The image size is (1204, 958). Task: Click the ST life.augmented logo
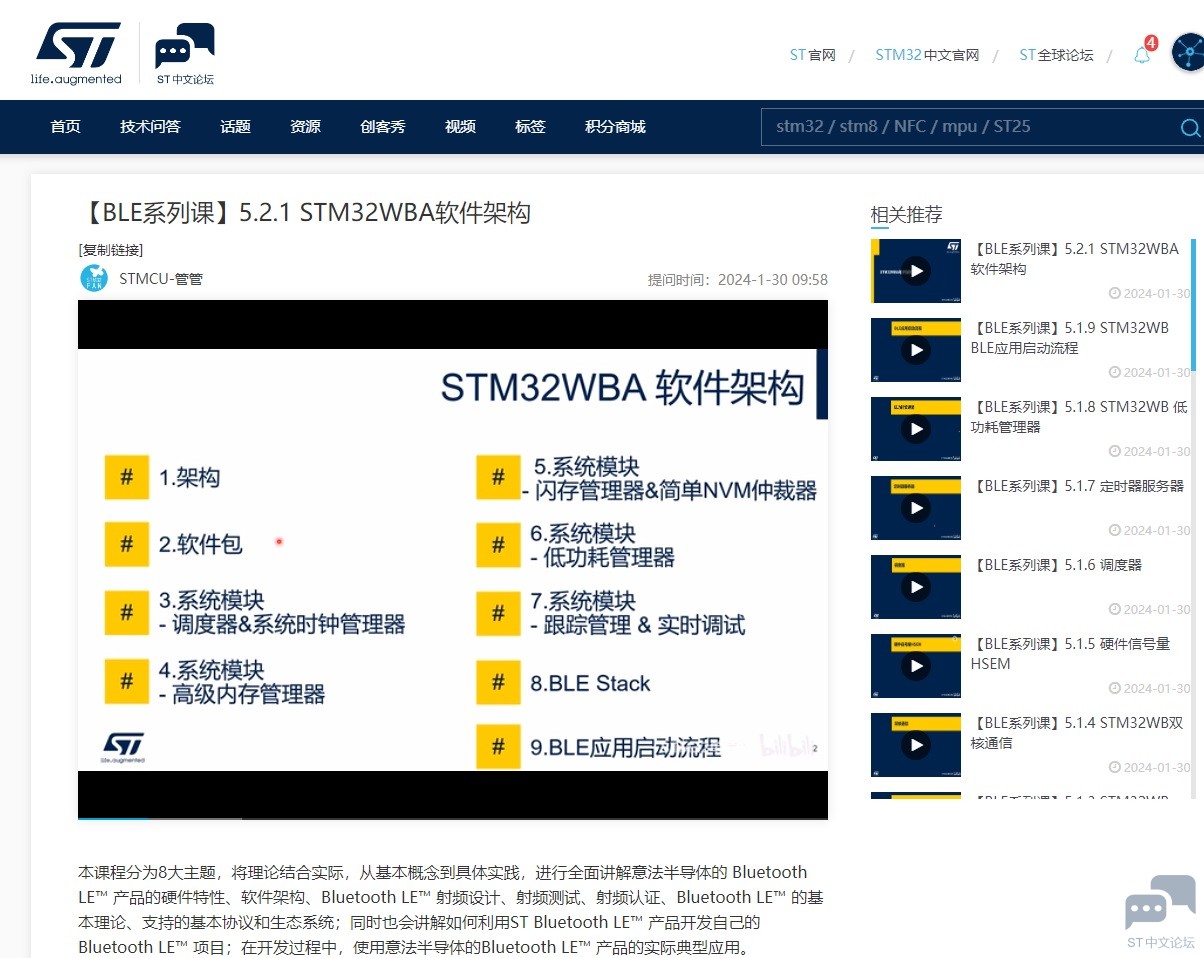coord(76,53)
